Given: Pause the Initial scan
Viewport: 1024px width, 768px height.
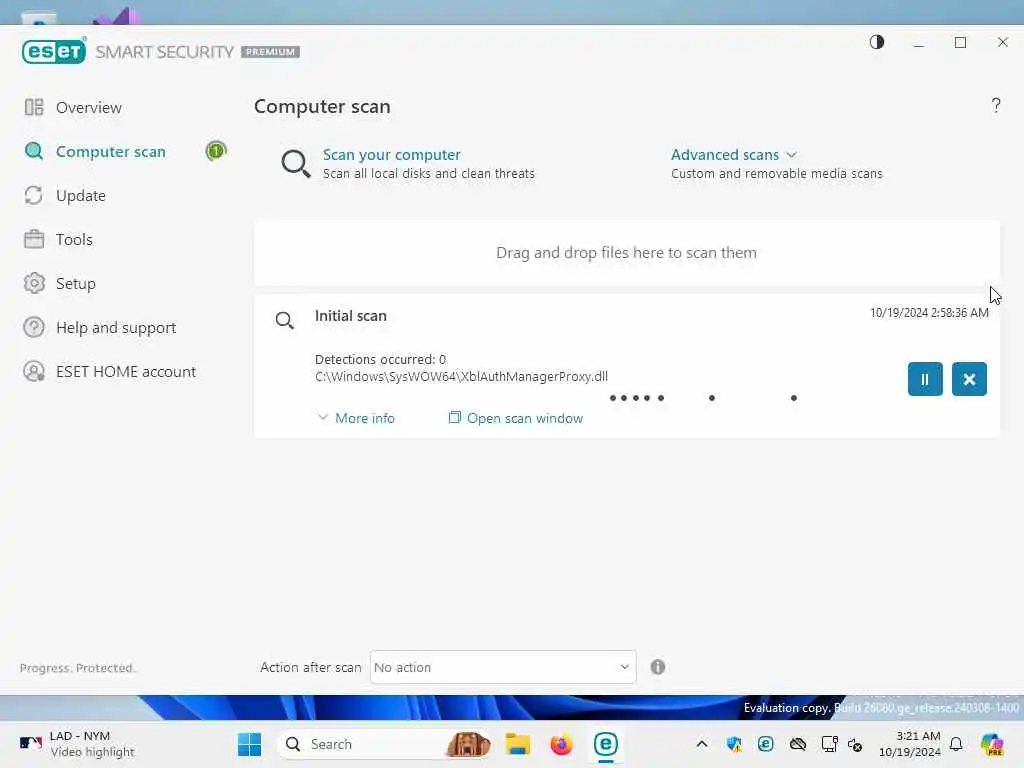Looking at the screenshot, I should 925,379.
